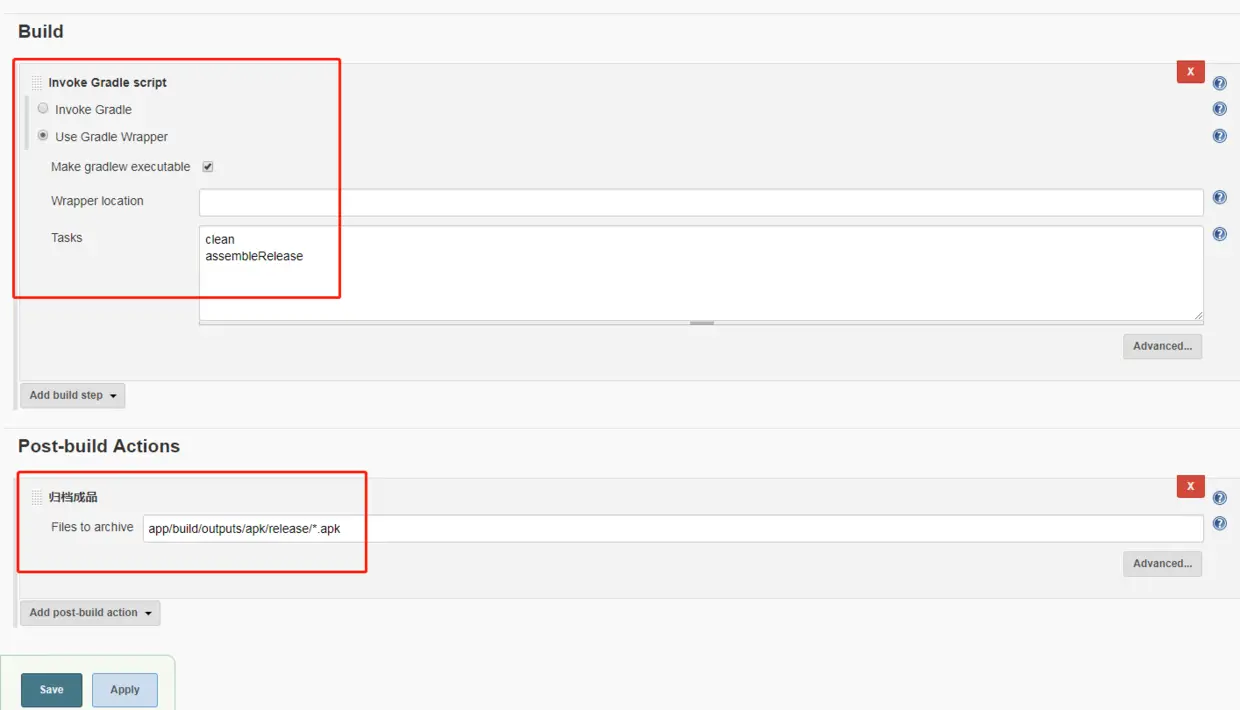Open help icon for Wrapper location field
The width and height of the screenshot is (1240, 710).
click(1219, 198)
